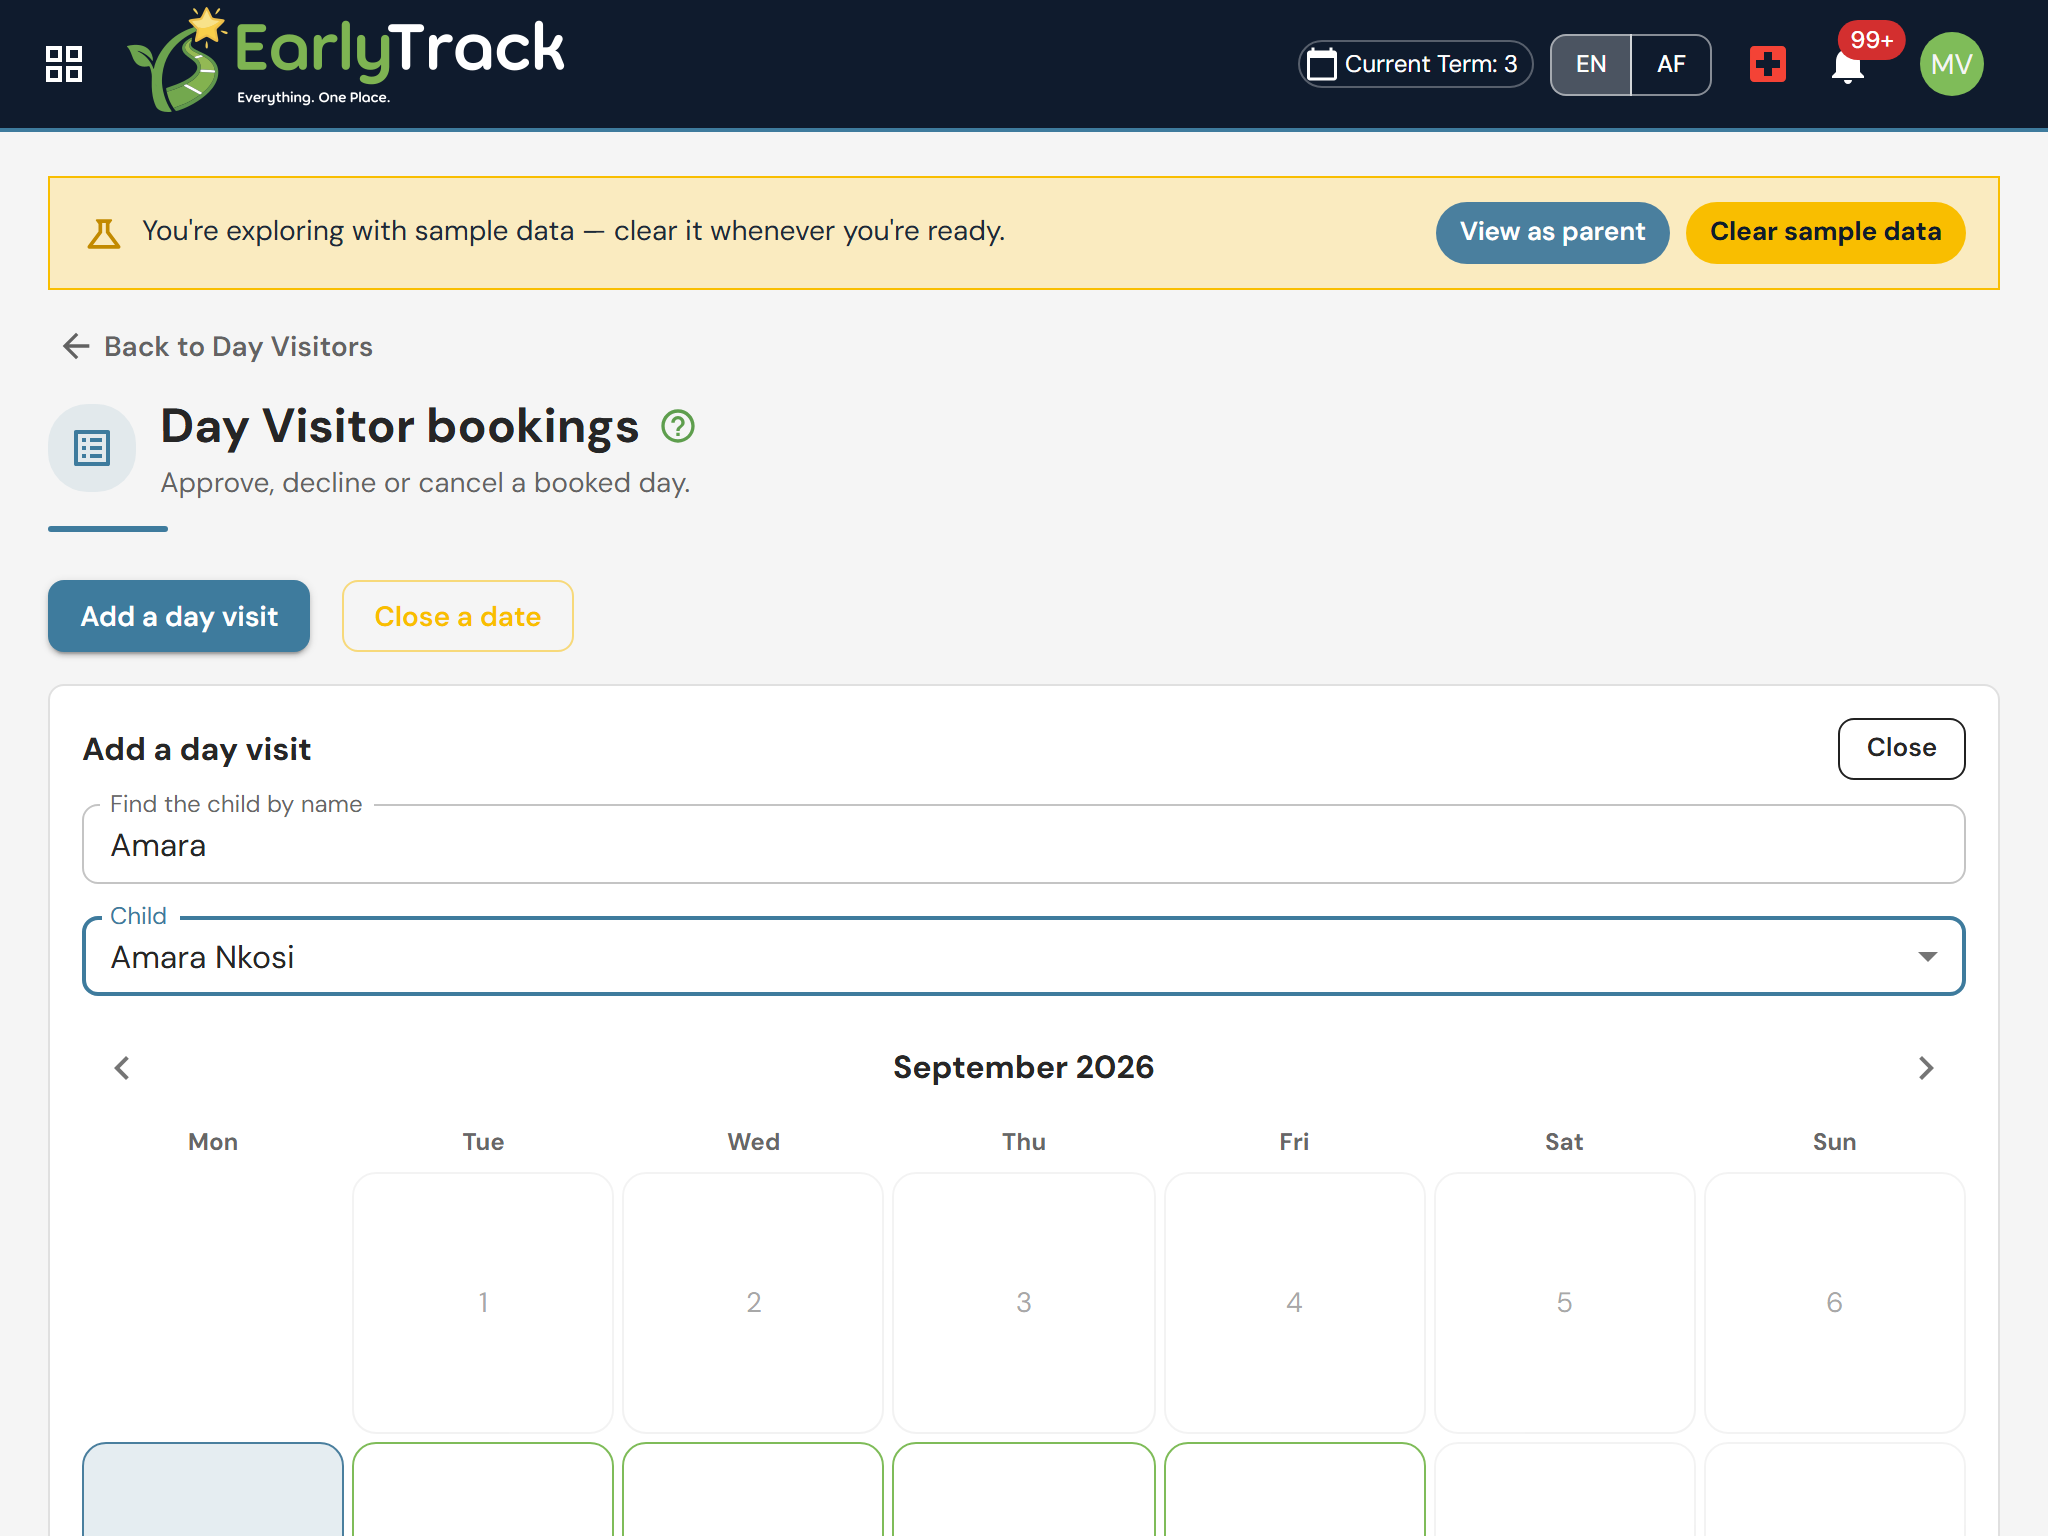Close the Add a day visit panel
The height and width of the screenshot is (1536, 2048).
[1901, 748]
